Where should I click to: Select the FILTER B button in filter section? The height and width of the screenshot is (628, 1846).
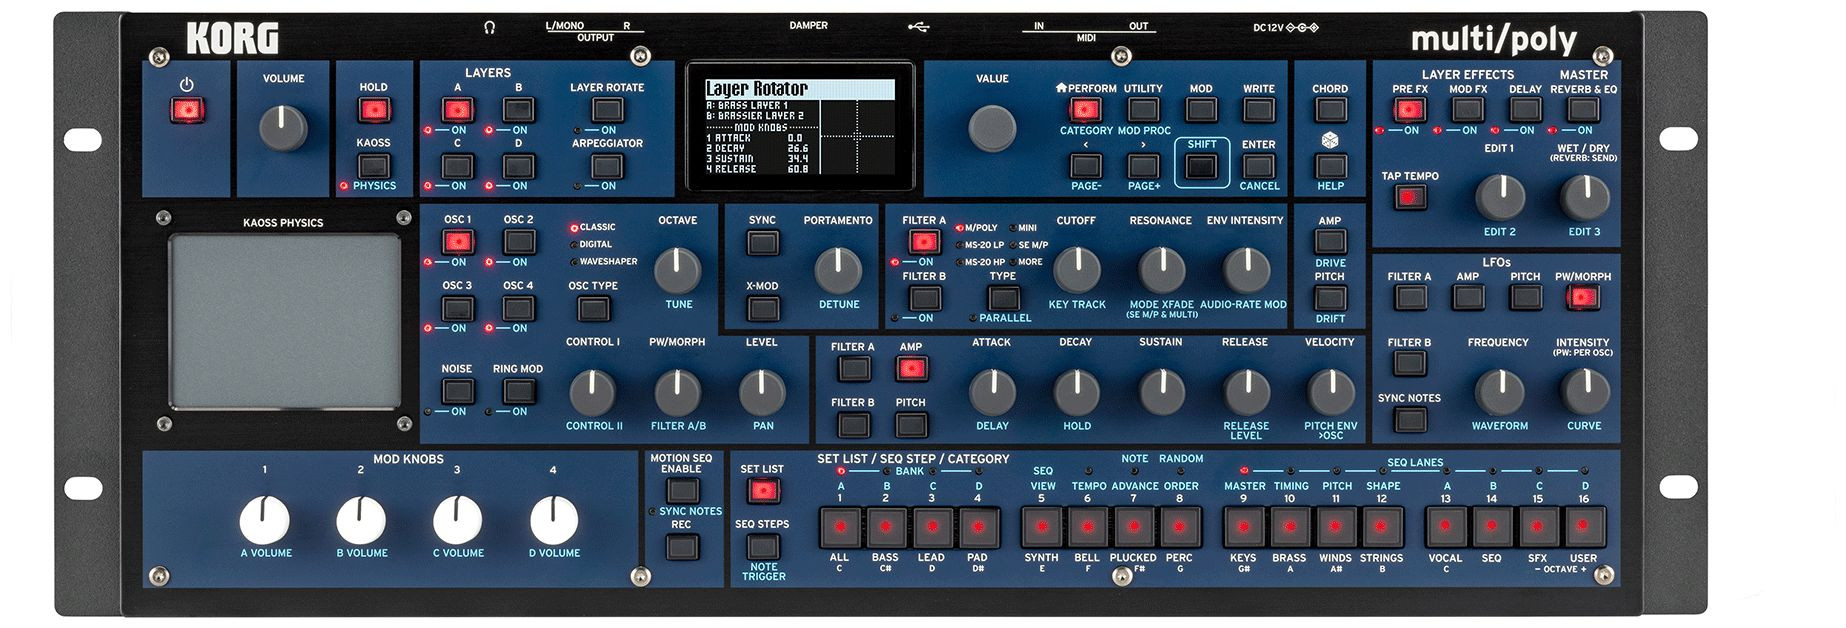pyautogui.click(x=923, y=297)
